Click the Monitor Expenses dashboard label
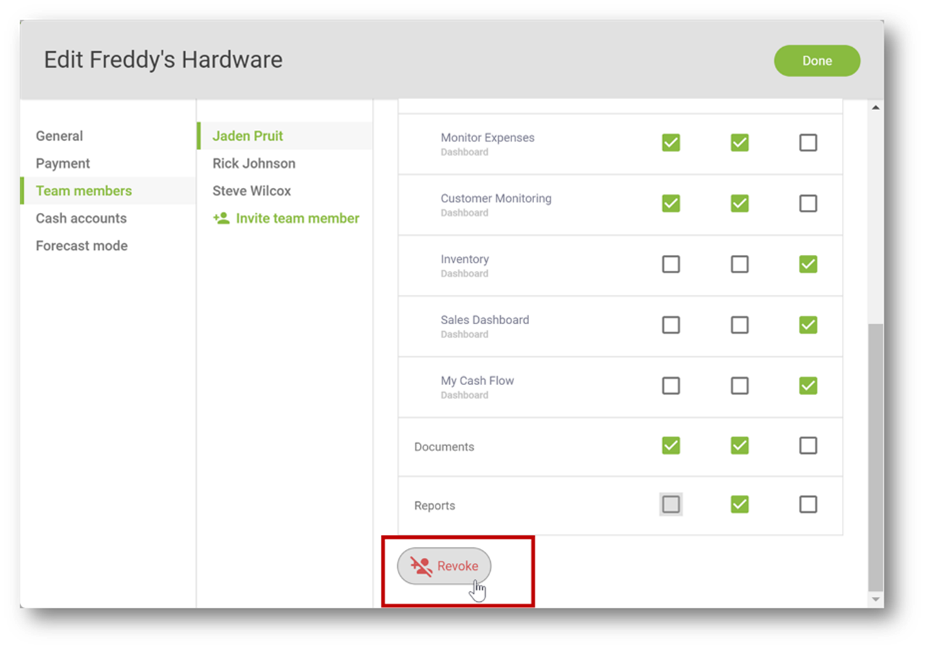925x649 pixels. (x=487, y=137)
